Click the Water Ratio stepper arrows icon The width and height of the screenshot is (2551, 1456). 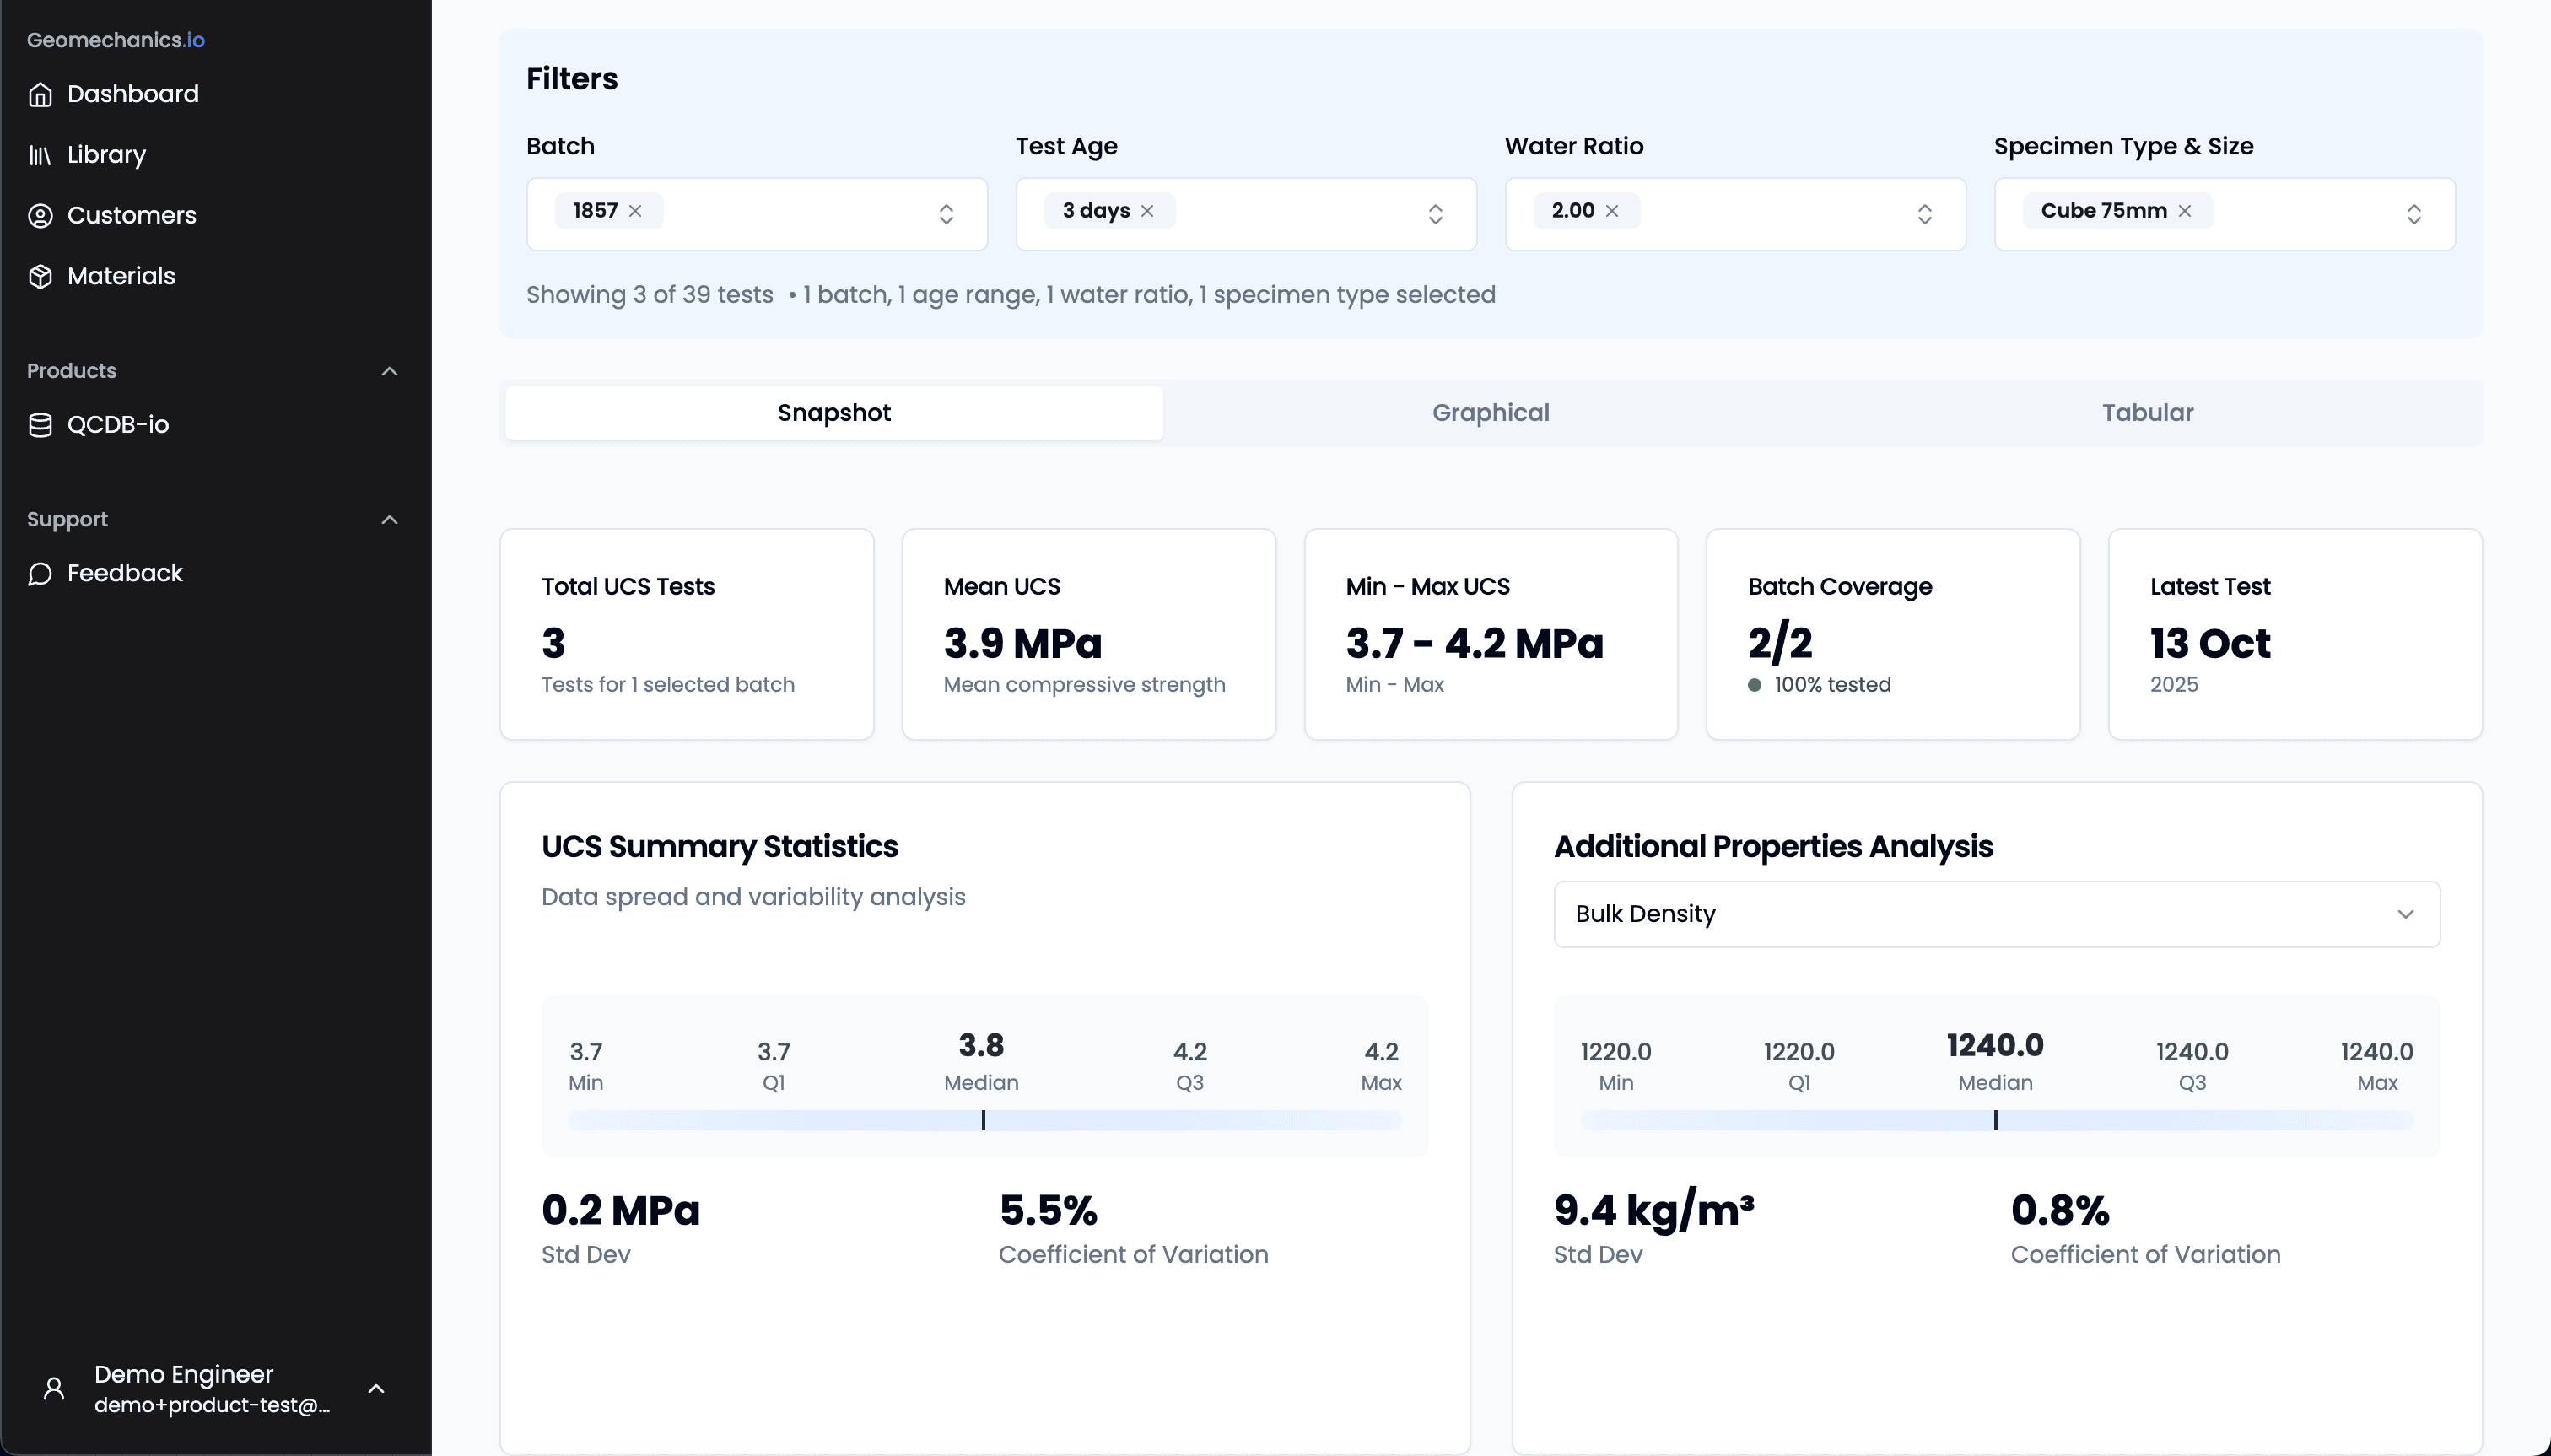pyautogui.click(x=1925, y=213)
